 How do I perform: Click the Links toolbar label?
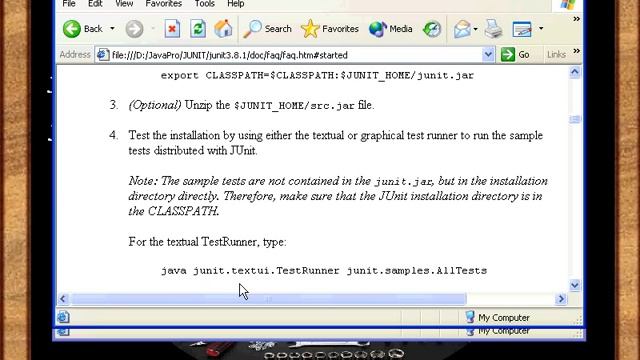pos(556,55)
